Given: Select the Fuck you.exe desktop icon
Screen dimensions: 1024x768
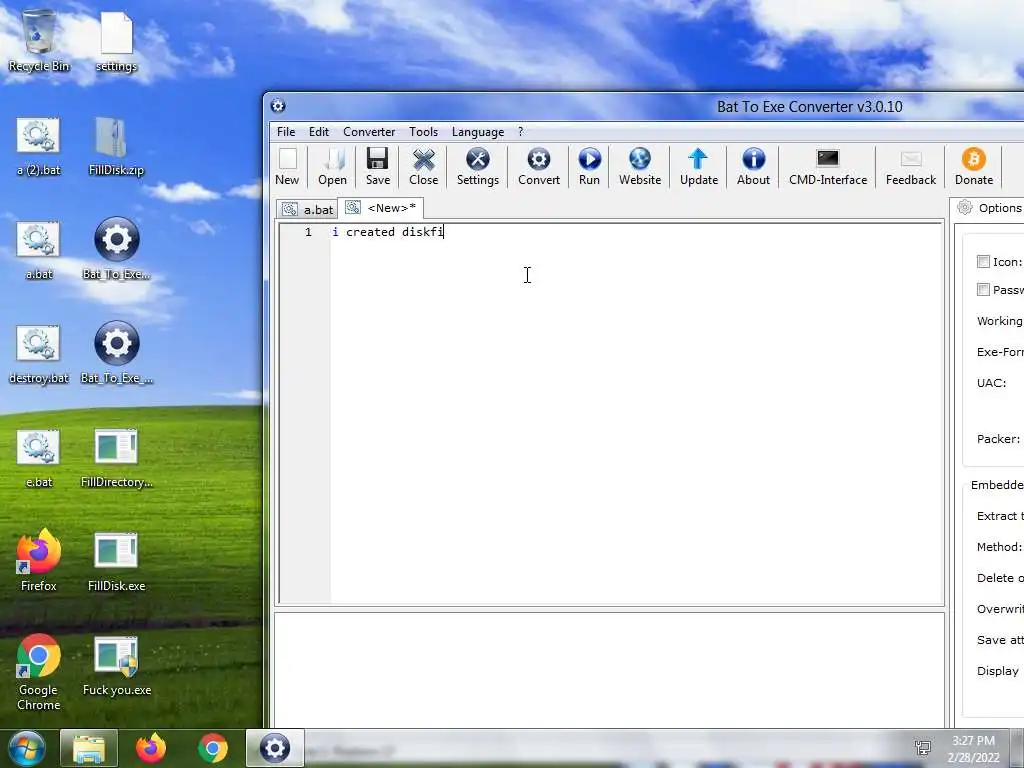Looking at the screenshot, I should (x=116, y=665).
